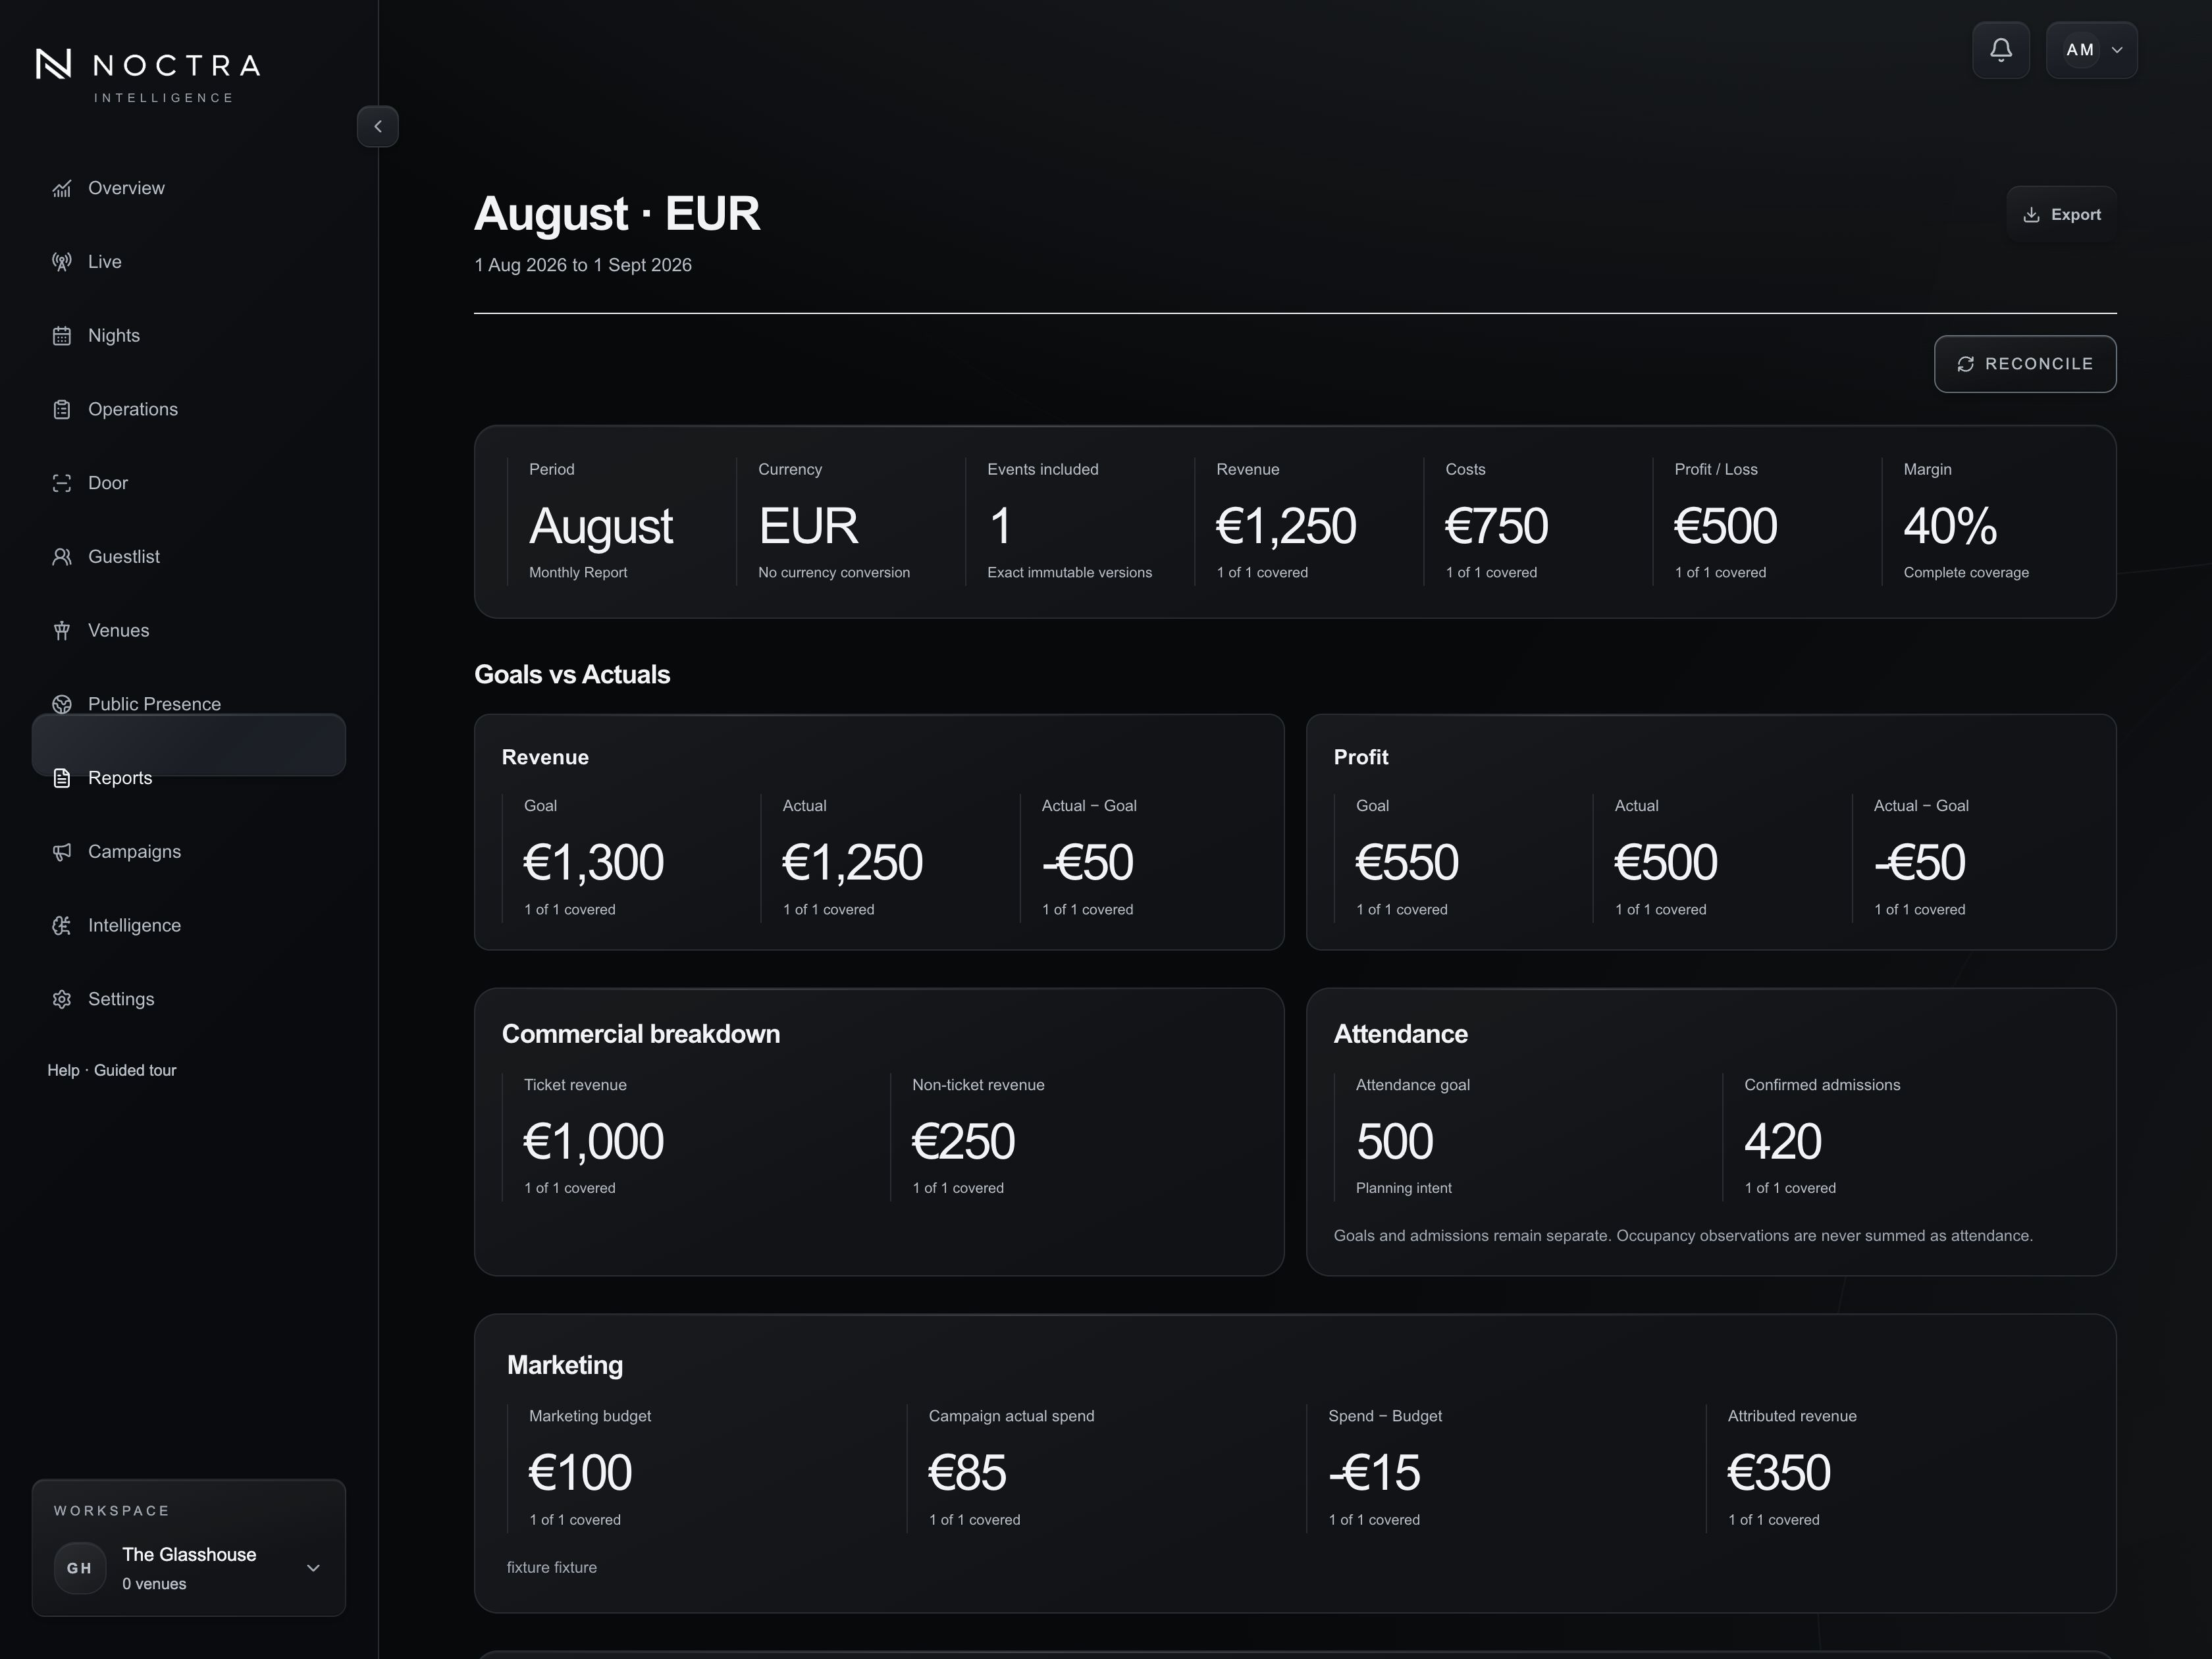Click the 40% Margin value
The image size is (2212, 1659).
click(x=1950, y=526)
